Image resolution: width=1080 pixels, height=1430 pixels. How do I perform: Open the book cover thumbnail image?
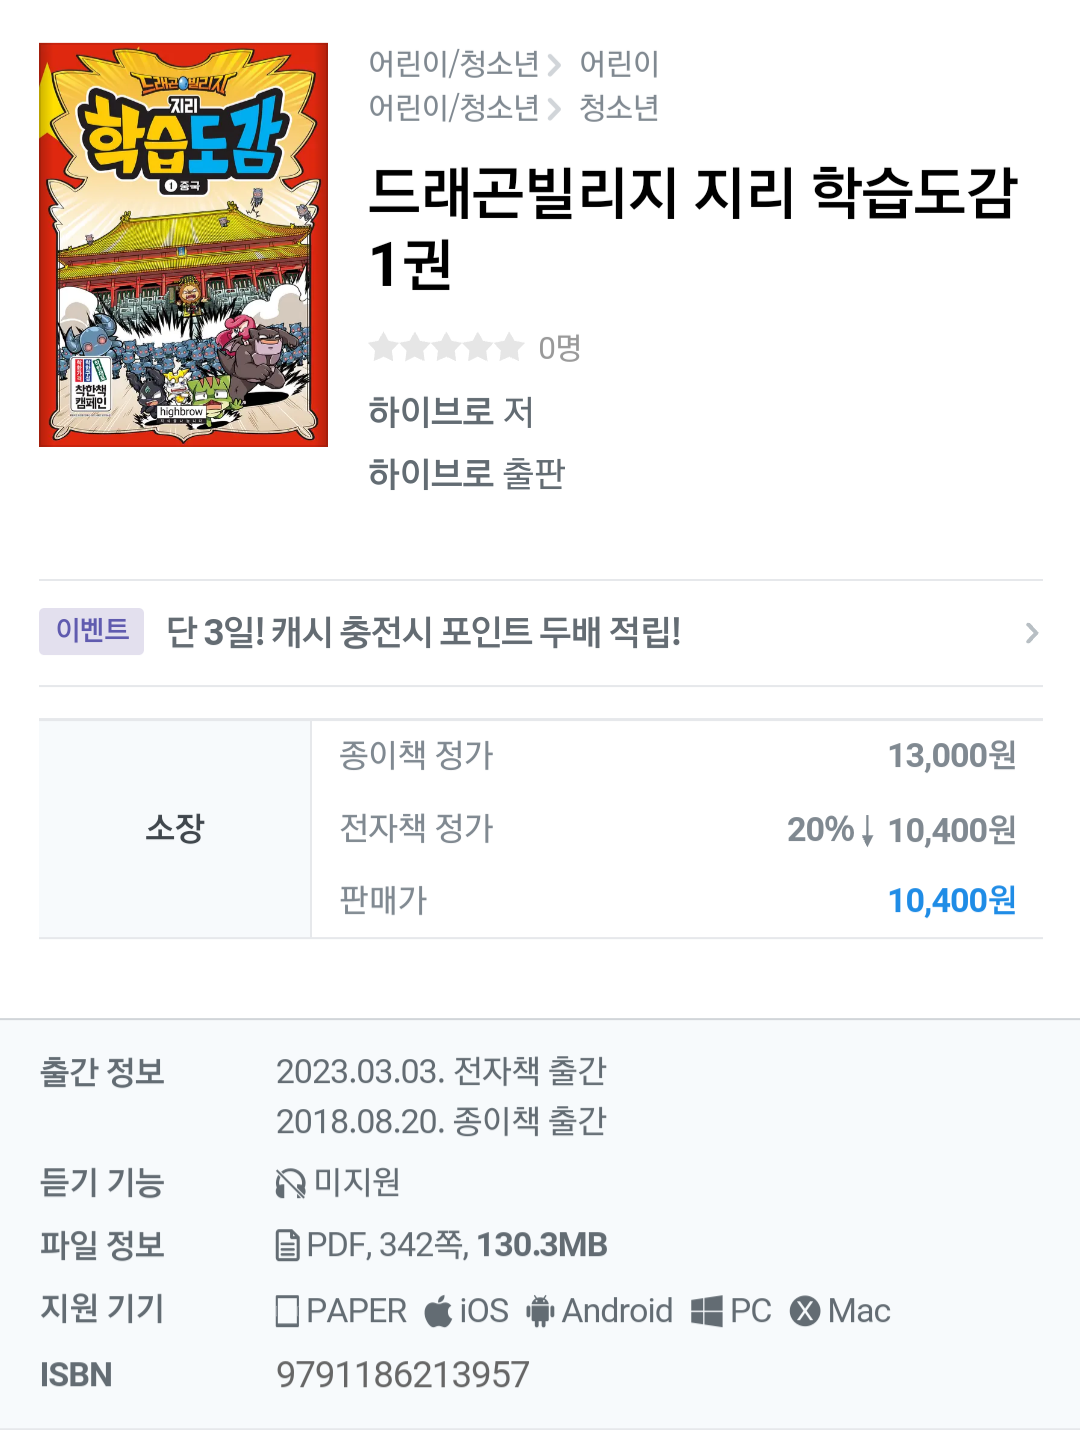click(x=183, y=245)
